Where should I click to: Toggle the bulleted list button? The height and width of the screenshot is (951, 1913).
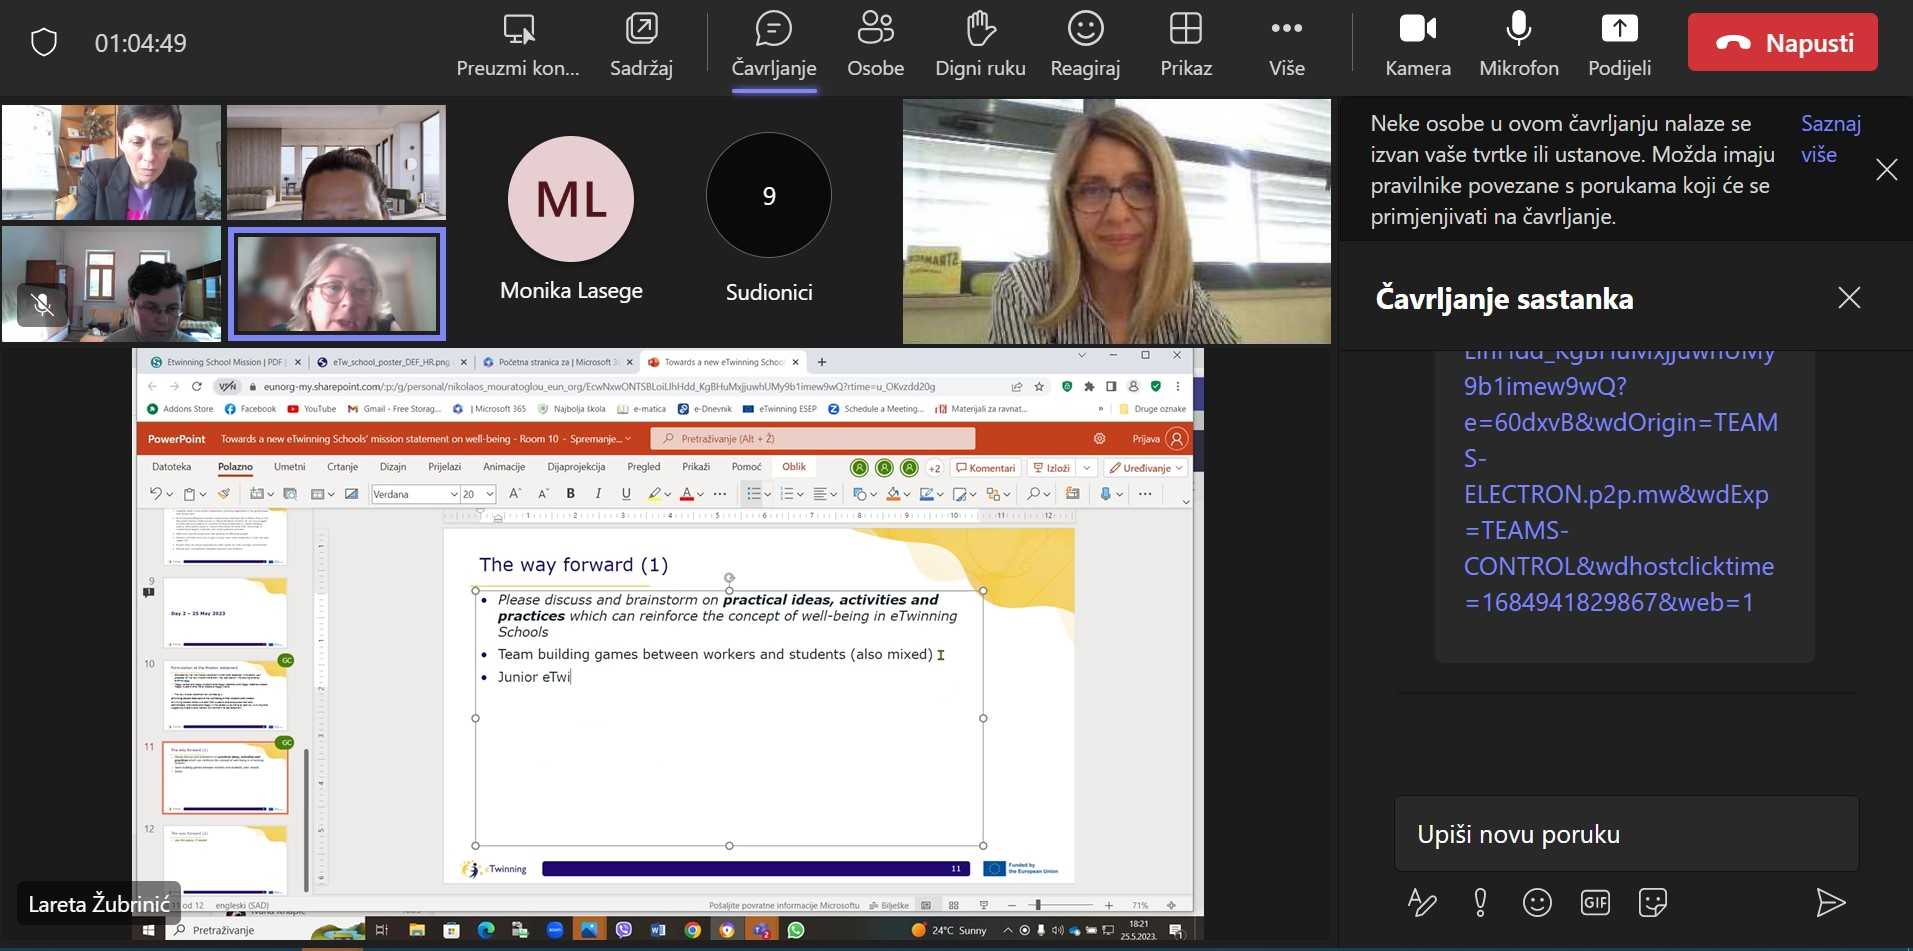coord(753,494)
